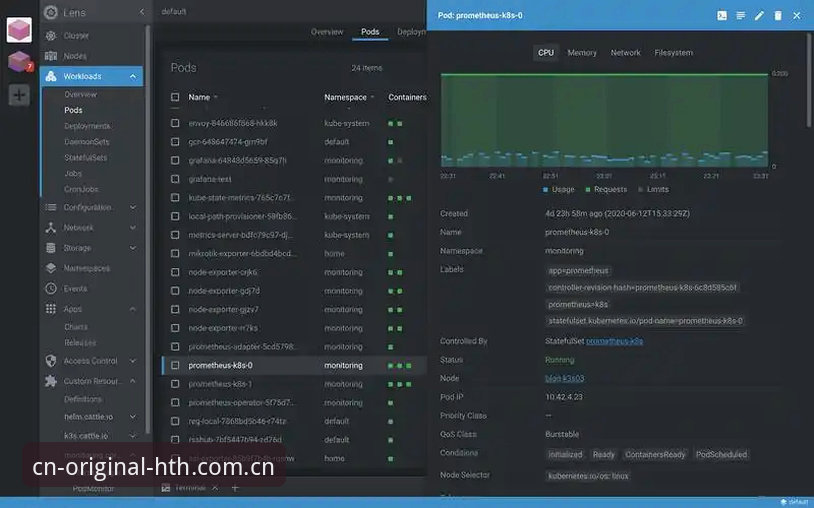This screenshot has width=814, height=508.
Task: Click the Network icon in sidebar
Action: point(51,228)
